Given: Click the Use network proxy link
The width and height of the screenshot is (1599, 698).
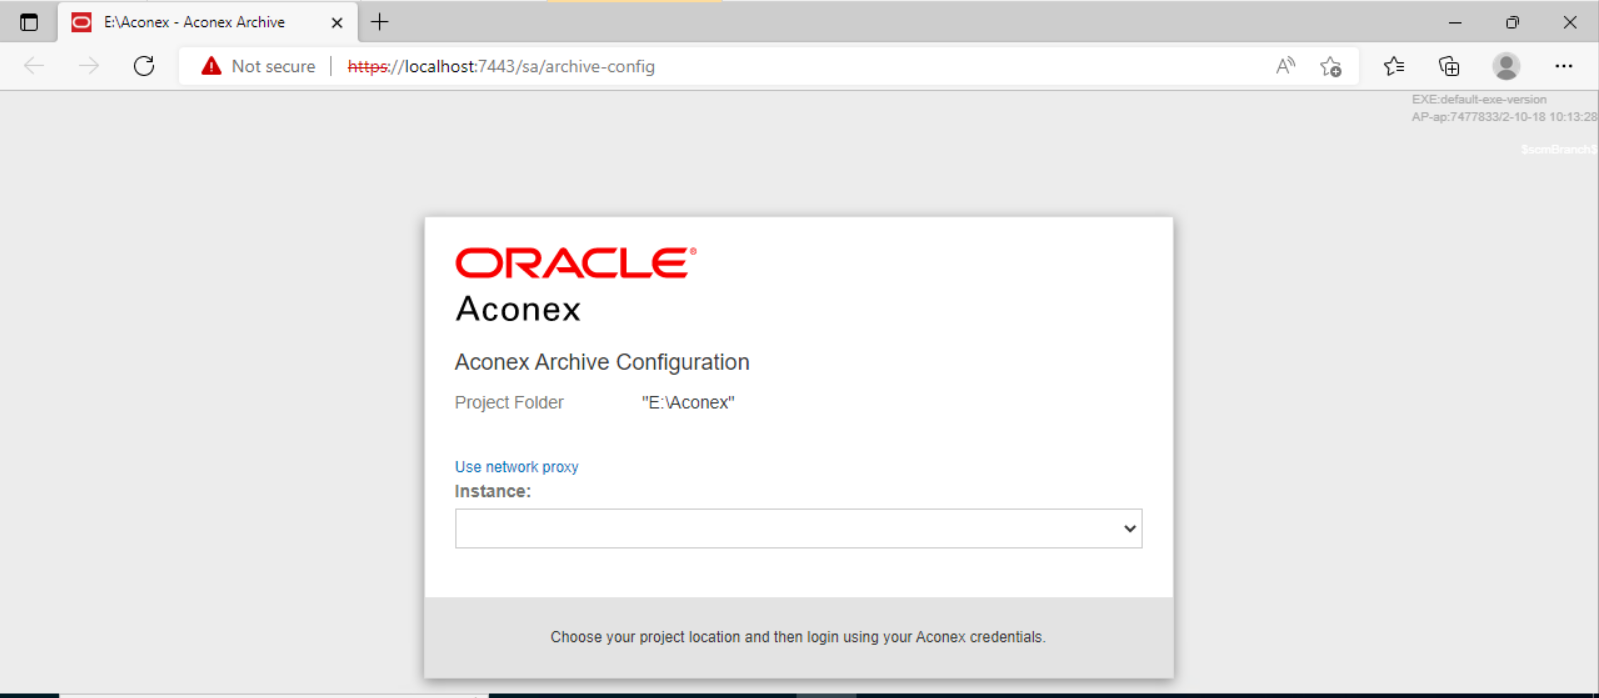Looking at the screenshot, I should point(516,467).
